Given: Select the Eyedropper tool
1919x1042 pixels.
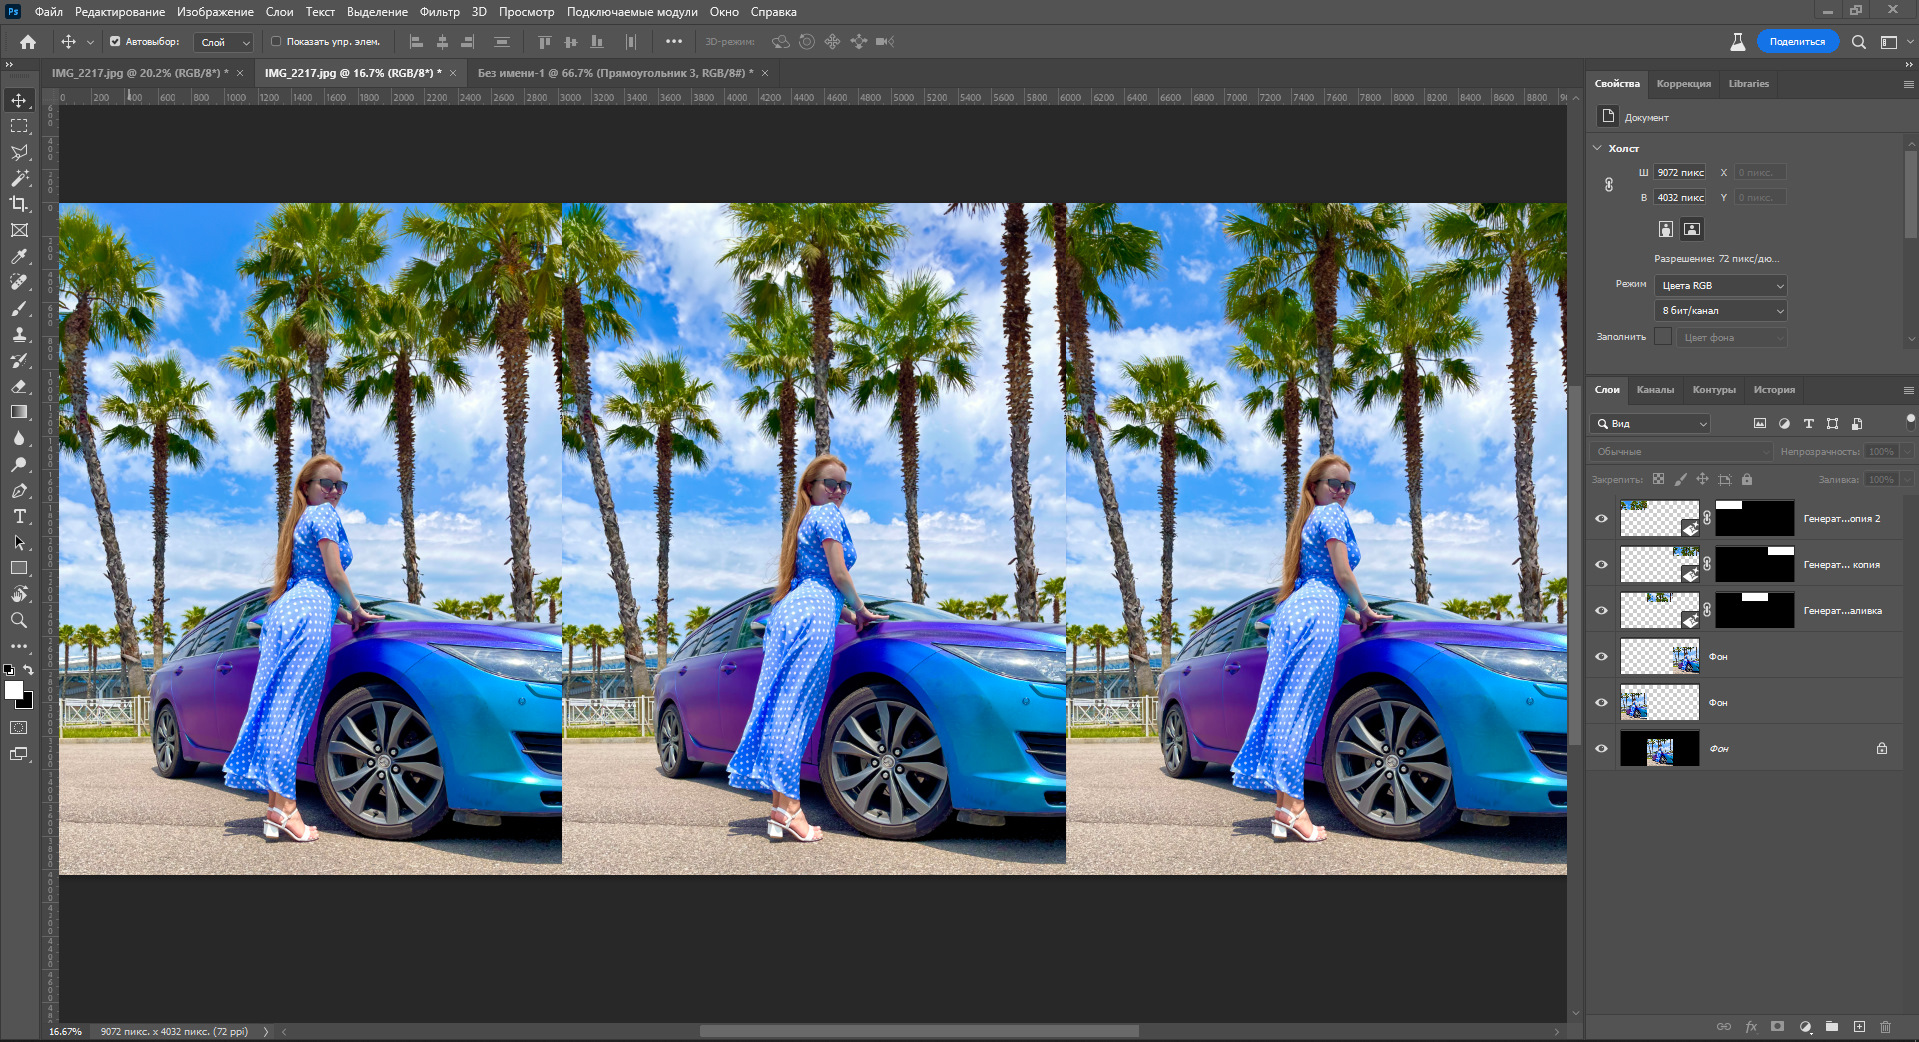Looking at the screenshot, I should [19, 256].
